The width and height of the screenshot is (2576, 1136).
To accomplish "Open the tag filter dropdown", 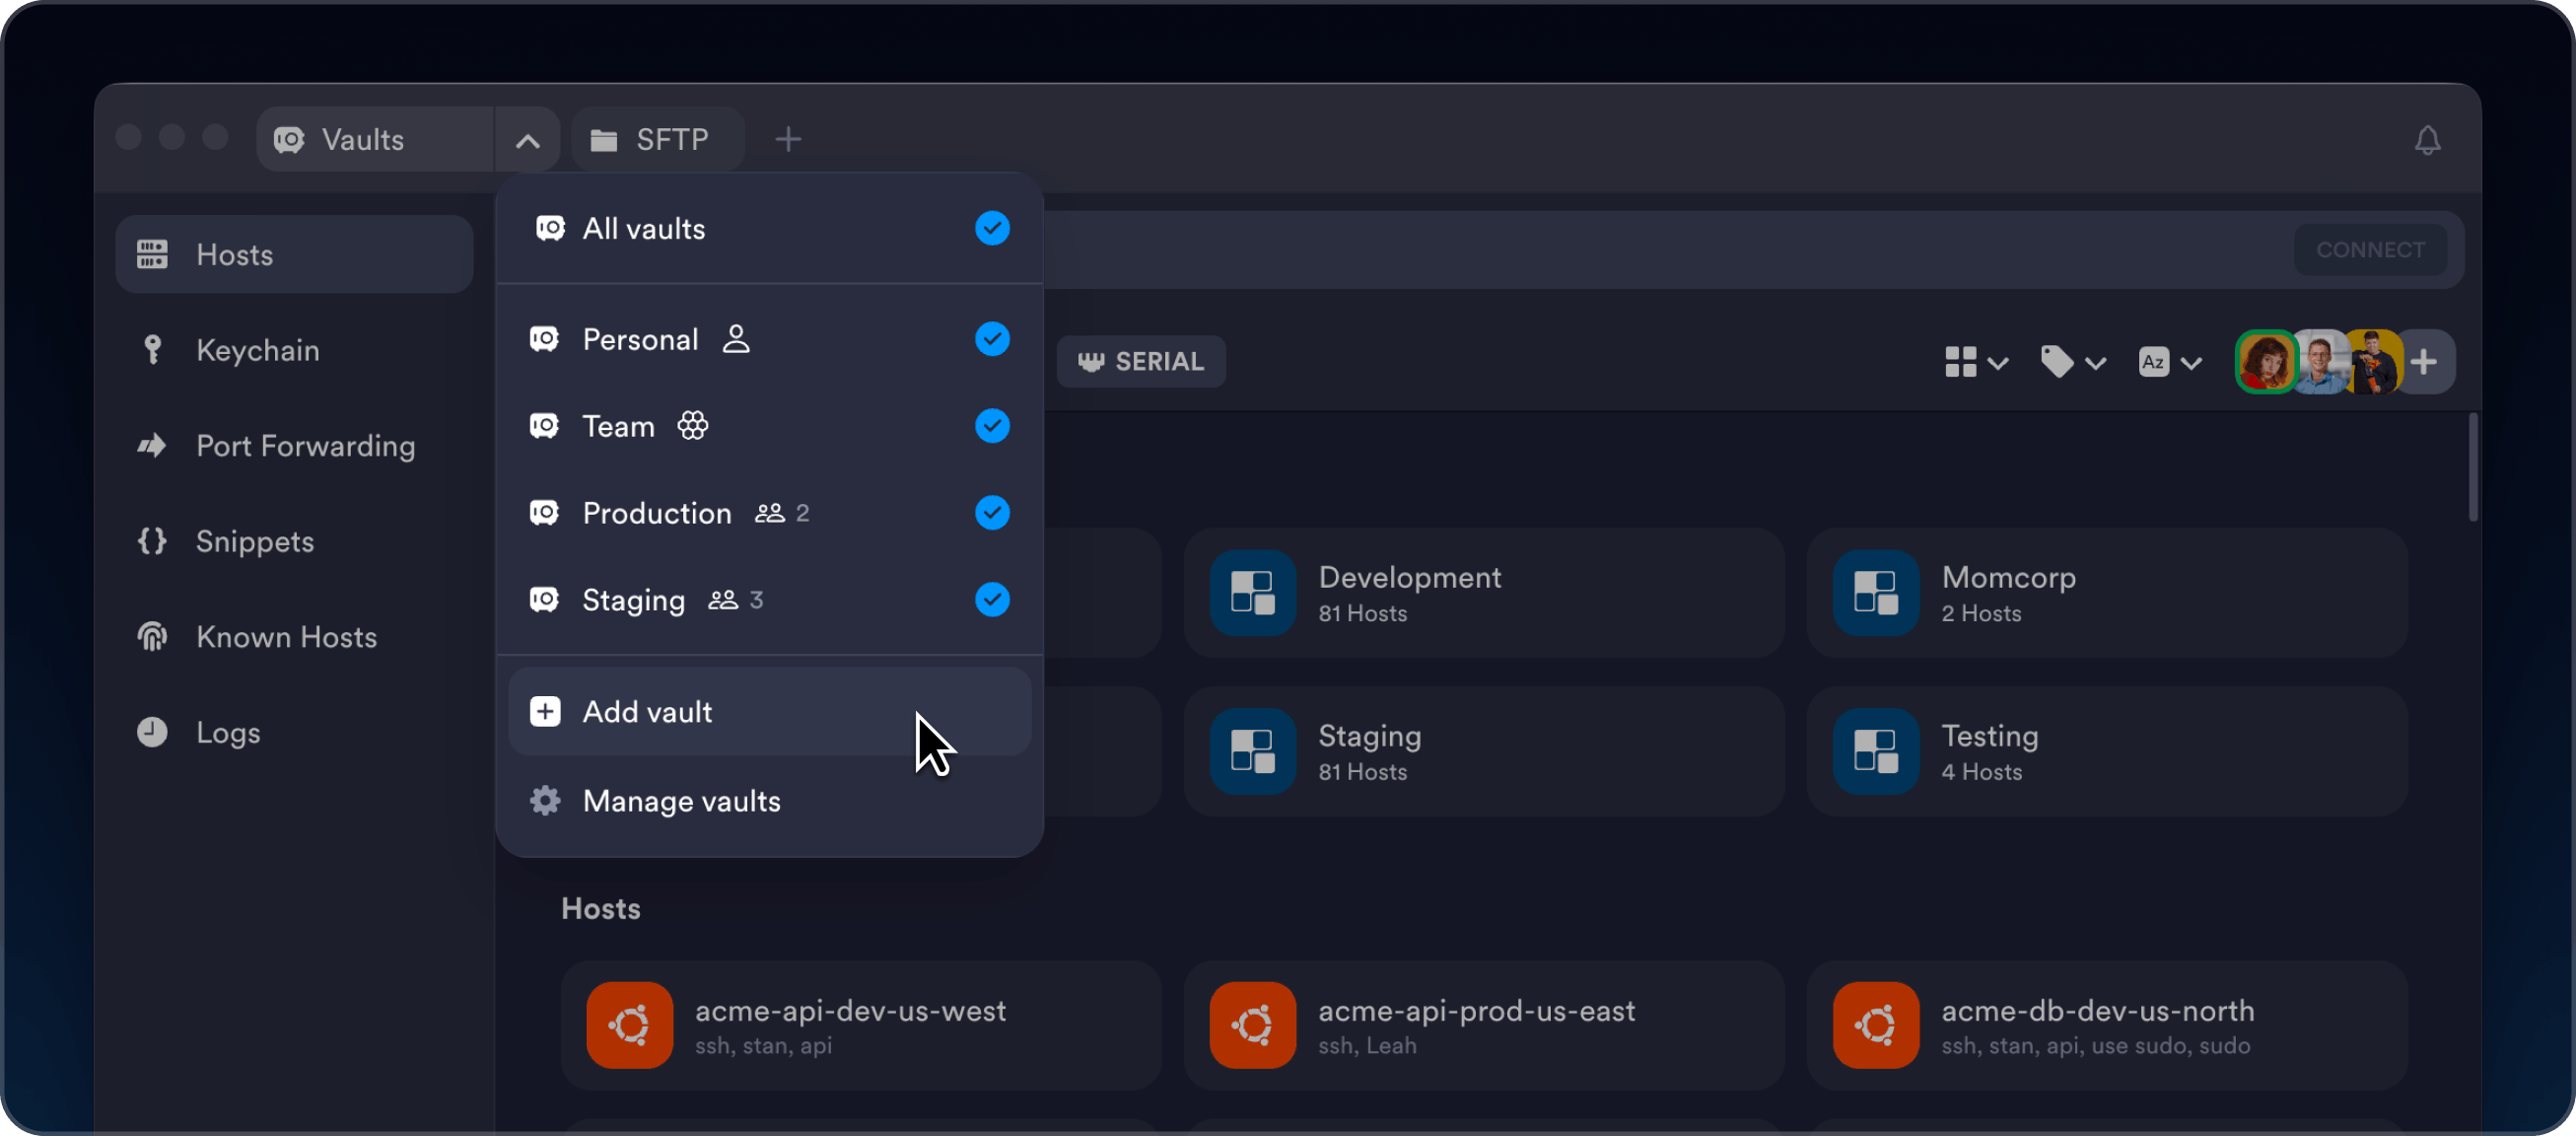I will pos(2073,362).
